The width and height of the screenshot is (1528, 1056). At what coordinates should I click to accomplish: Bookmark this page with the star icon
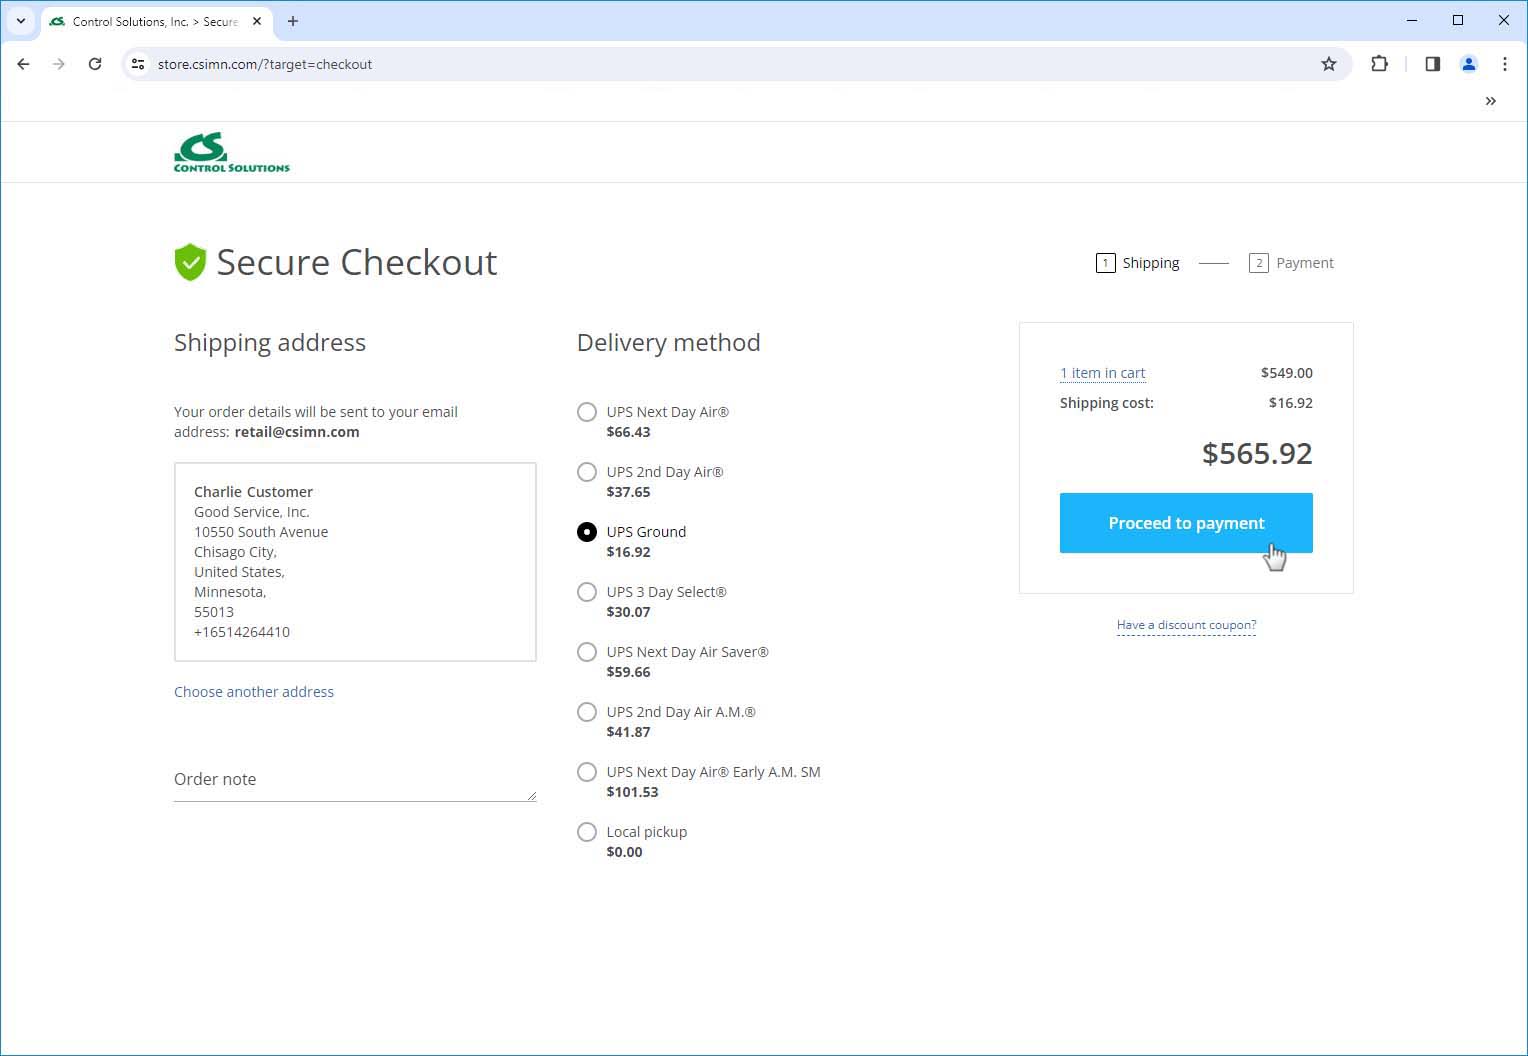pyautogui.click(x=1328, y=64)
